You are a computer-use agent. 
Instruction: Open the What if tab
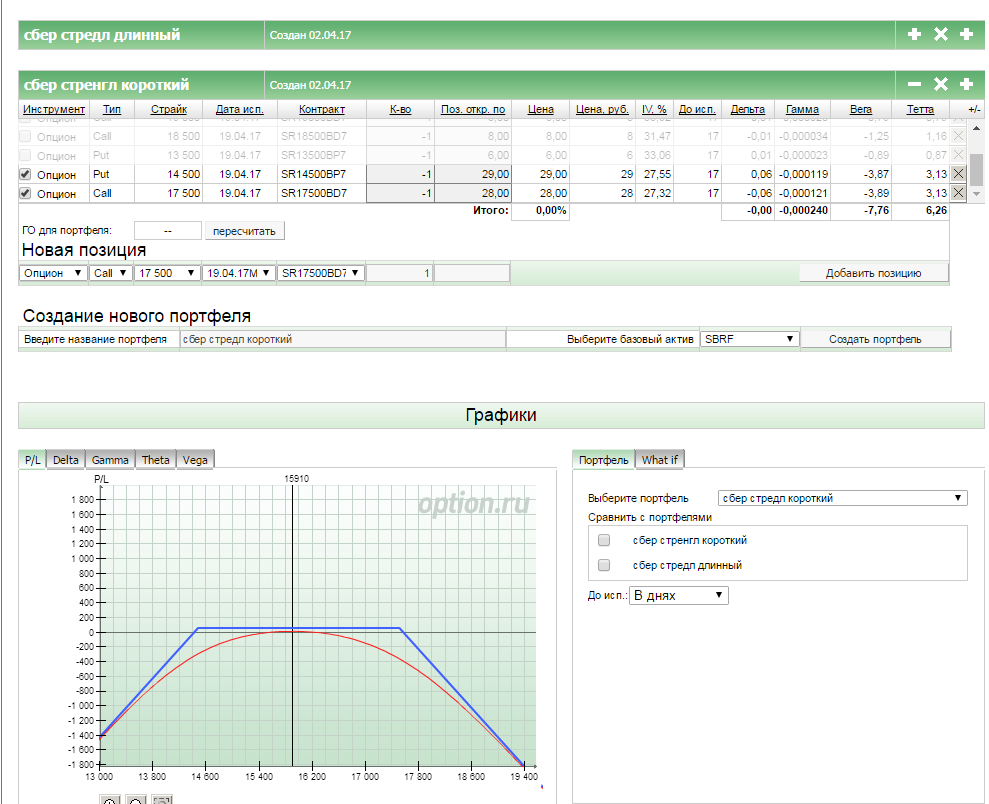(659, 460)
